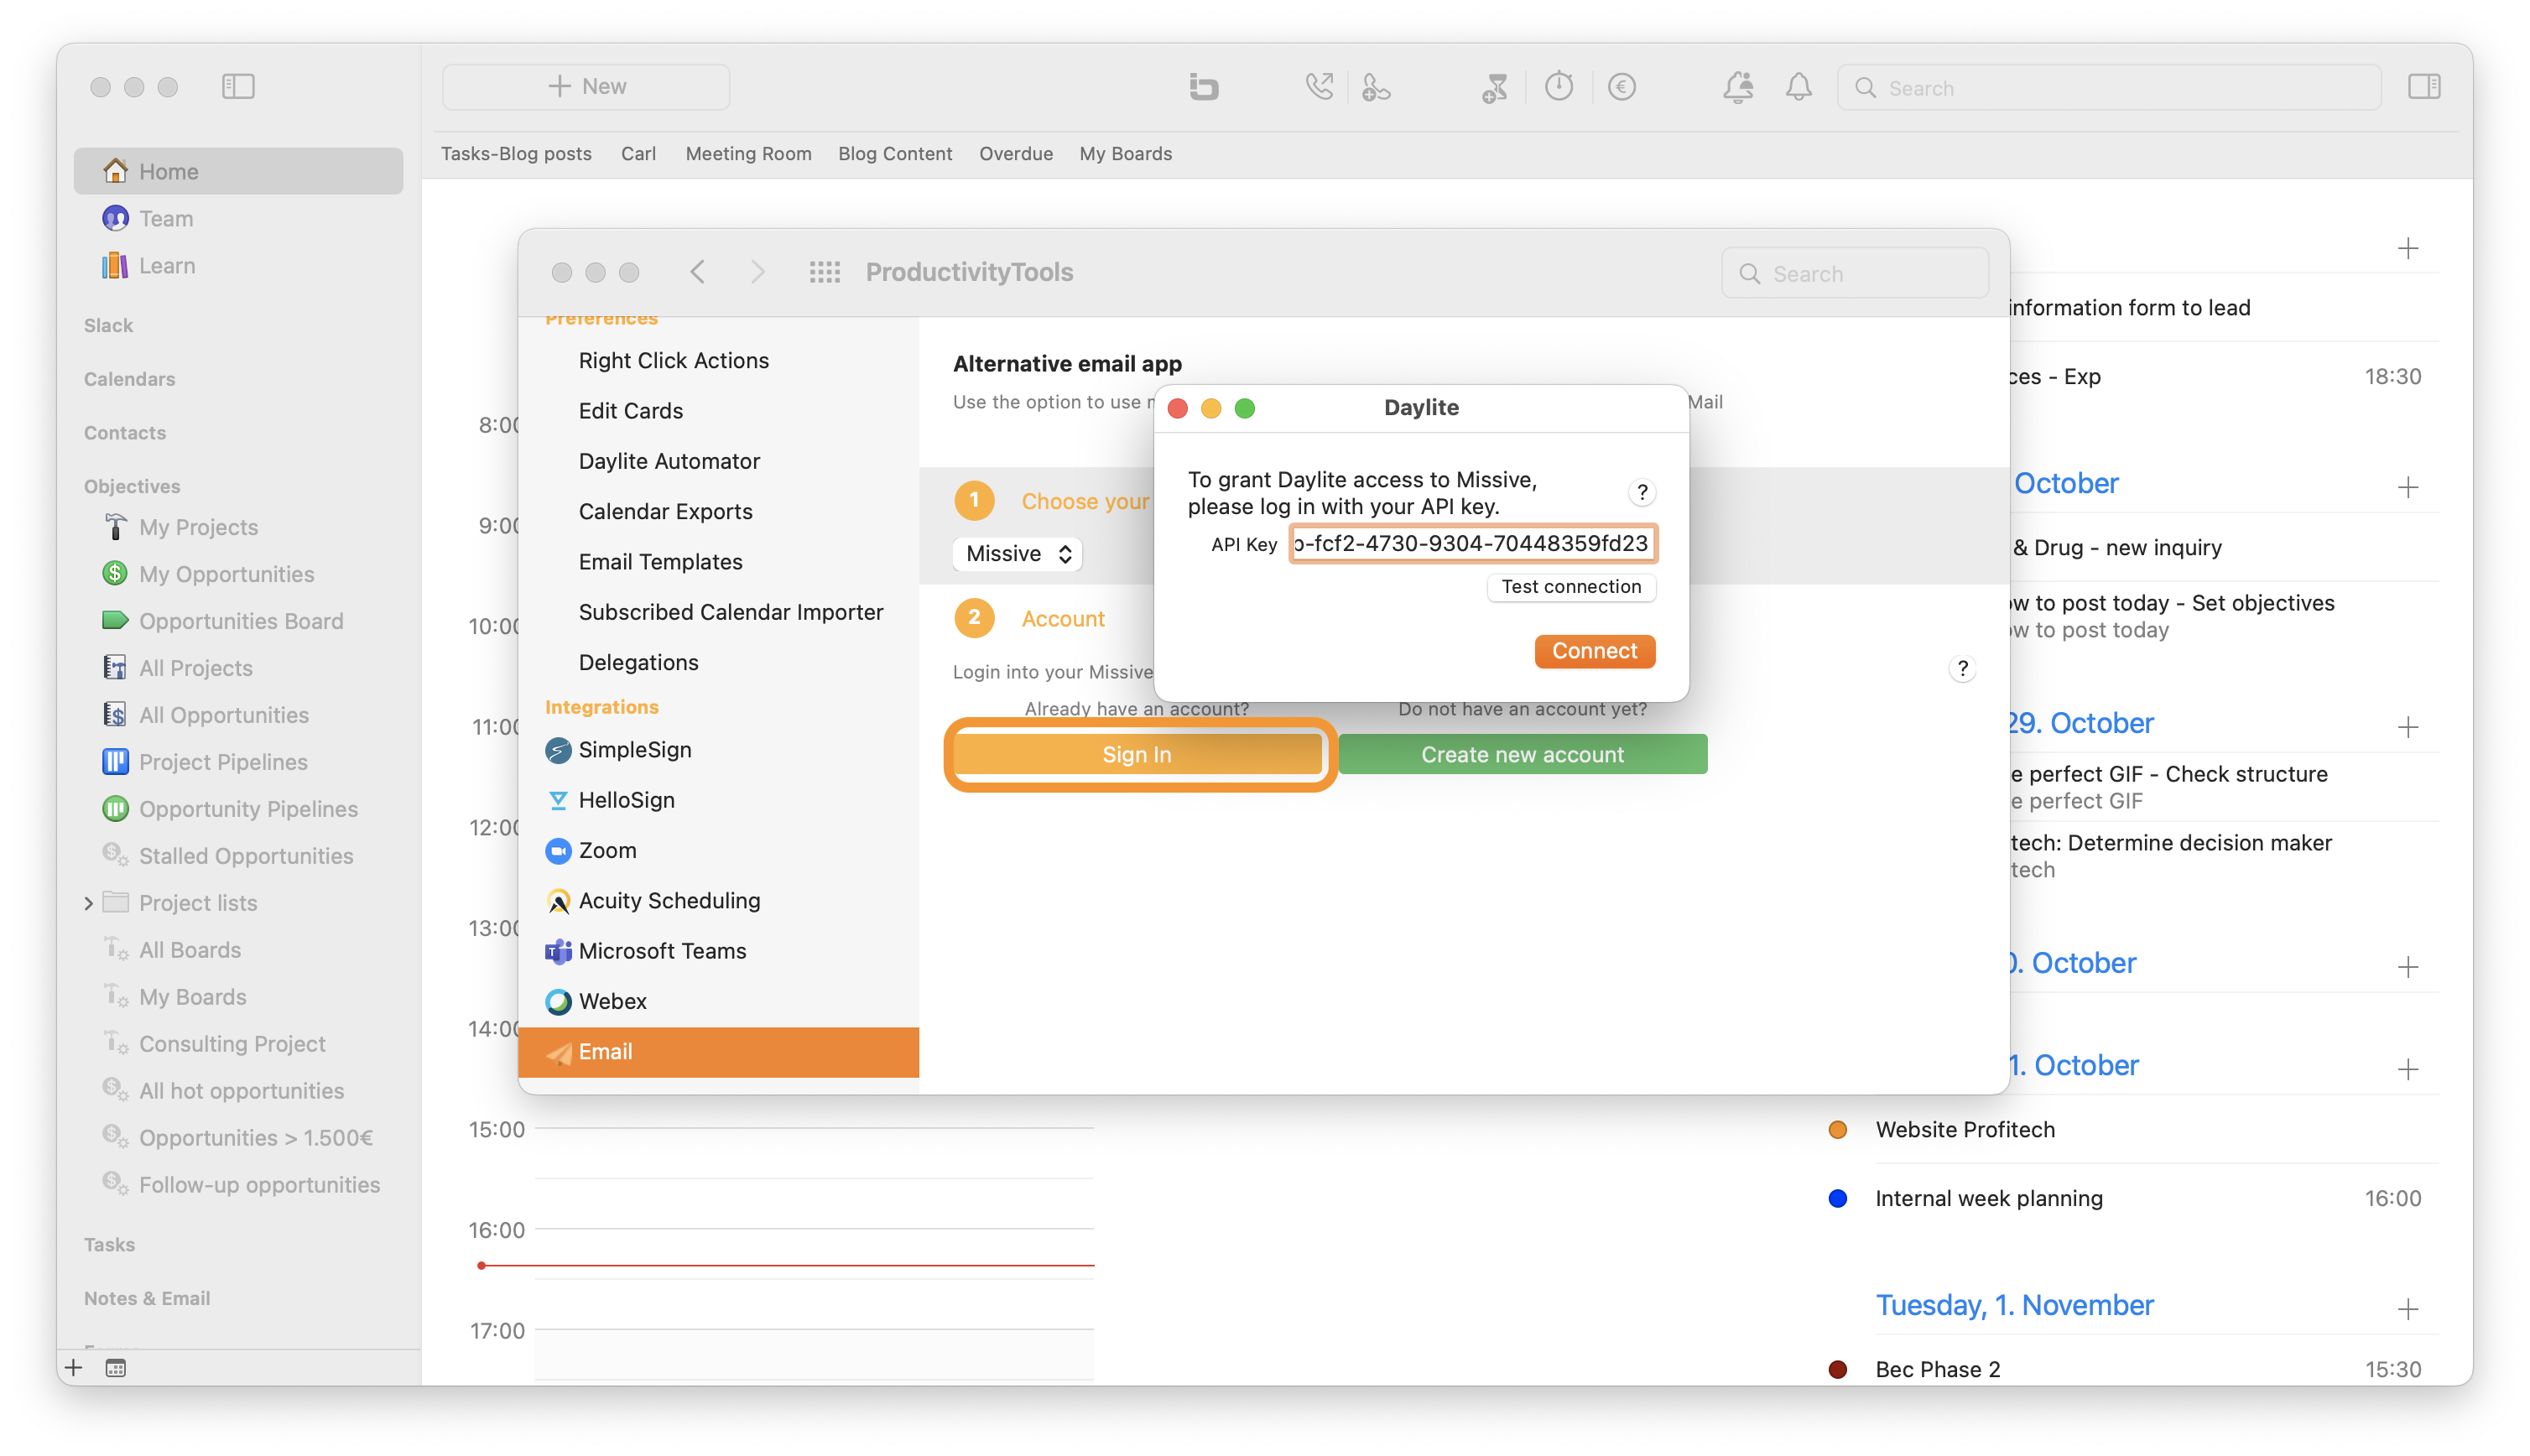This screenshot has height=1456, width=2530.
Task: Open the Daylite logo toolbar icon
Action: click(1203, 87)
